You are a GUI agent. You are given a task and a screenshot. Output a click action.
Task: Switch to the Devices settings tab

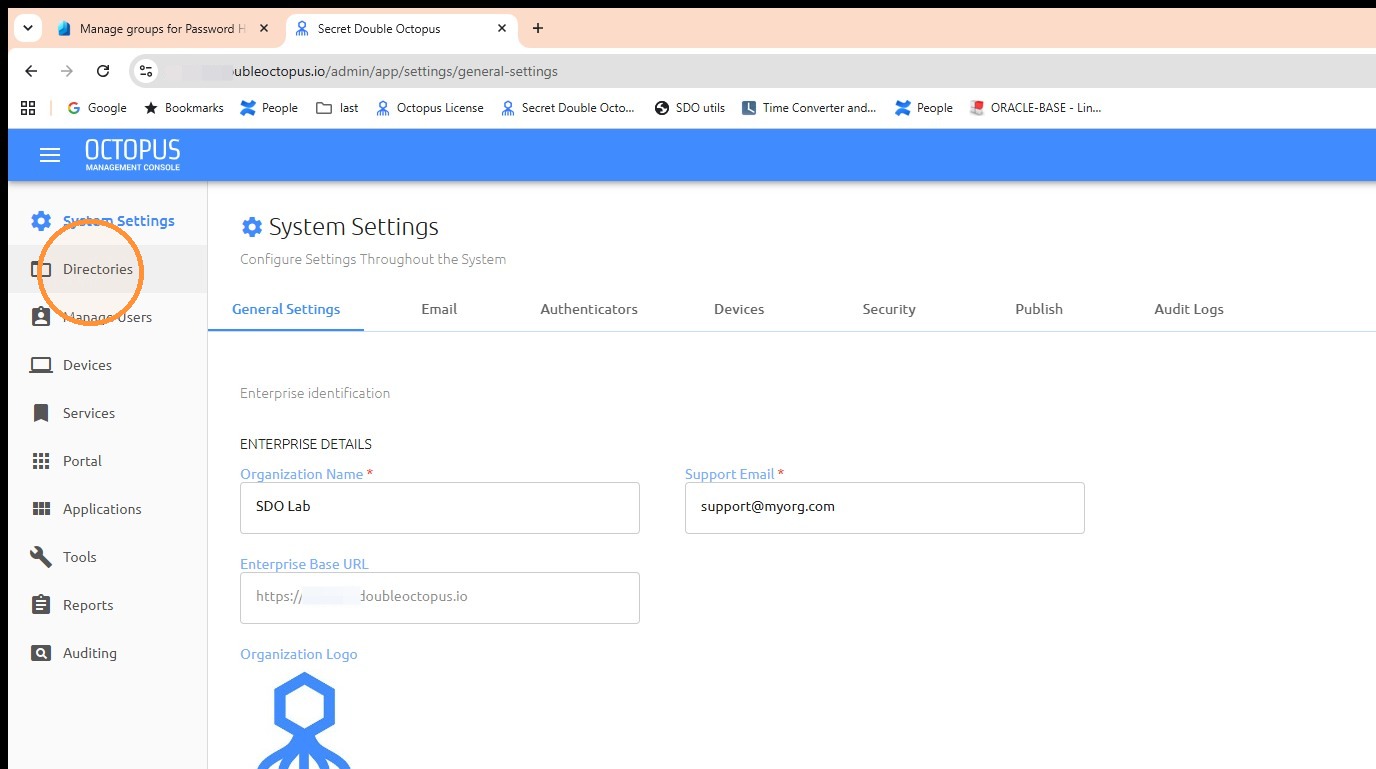click(739, 309)
